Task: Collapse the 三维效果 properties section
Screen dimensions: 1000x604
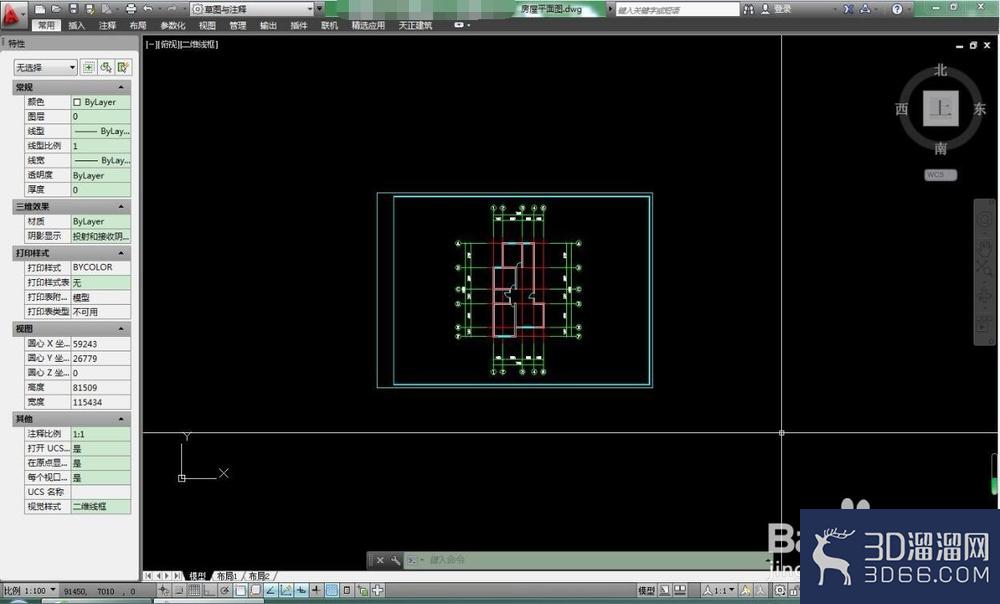Action: click(x=121, y=207)
